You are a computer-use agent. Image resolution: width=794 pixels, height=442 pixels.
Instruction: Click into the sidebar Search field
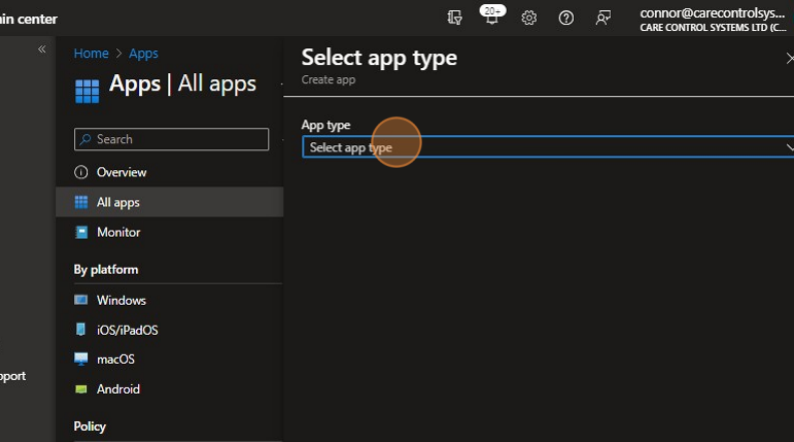(171, 139)
